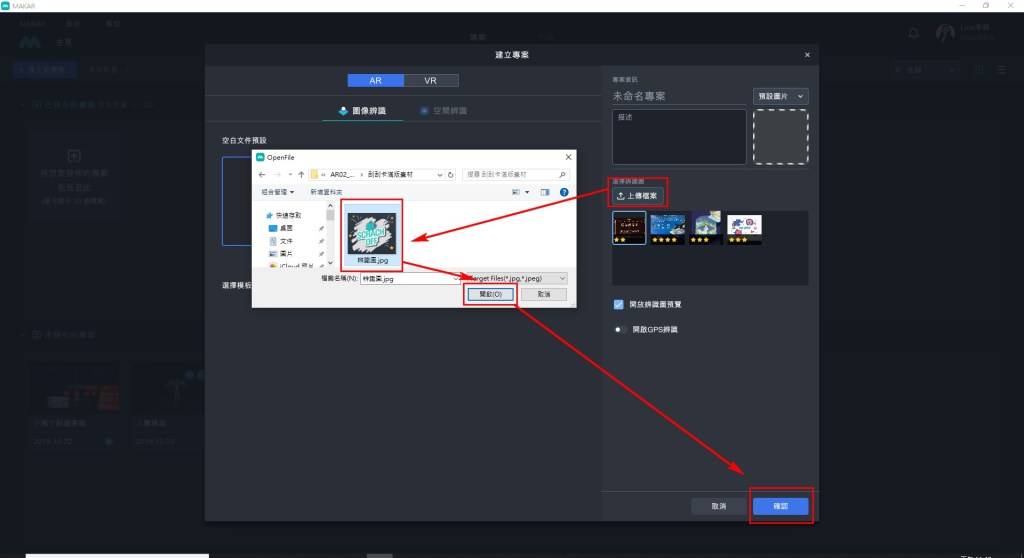Select the 辨識圖.jpg file thumbnail
The height and width of the screenshot is (558, 1024).
click(371, 236)
